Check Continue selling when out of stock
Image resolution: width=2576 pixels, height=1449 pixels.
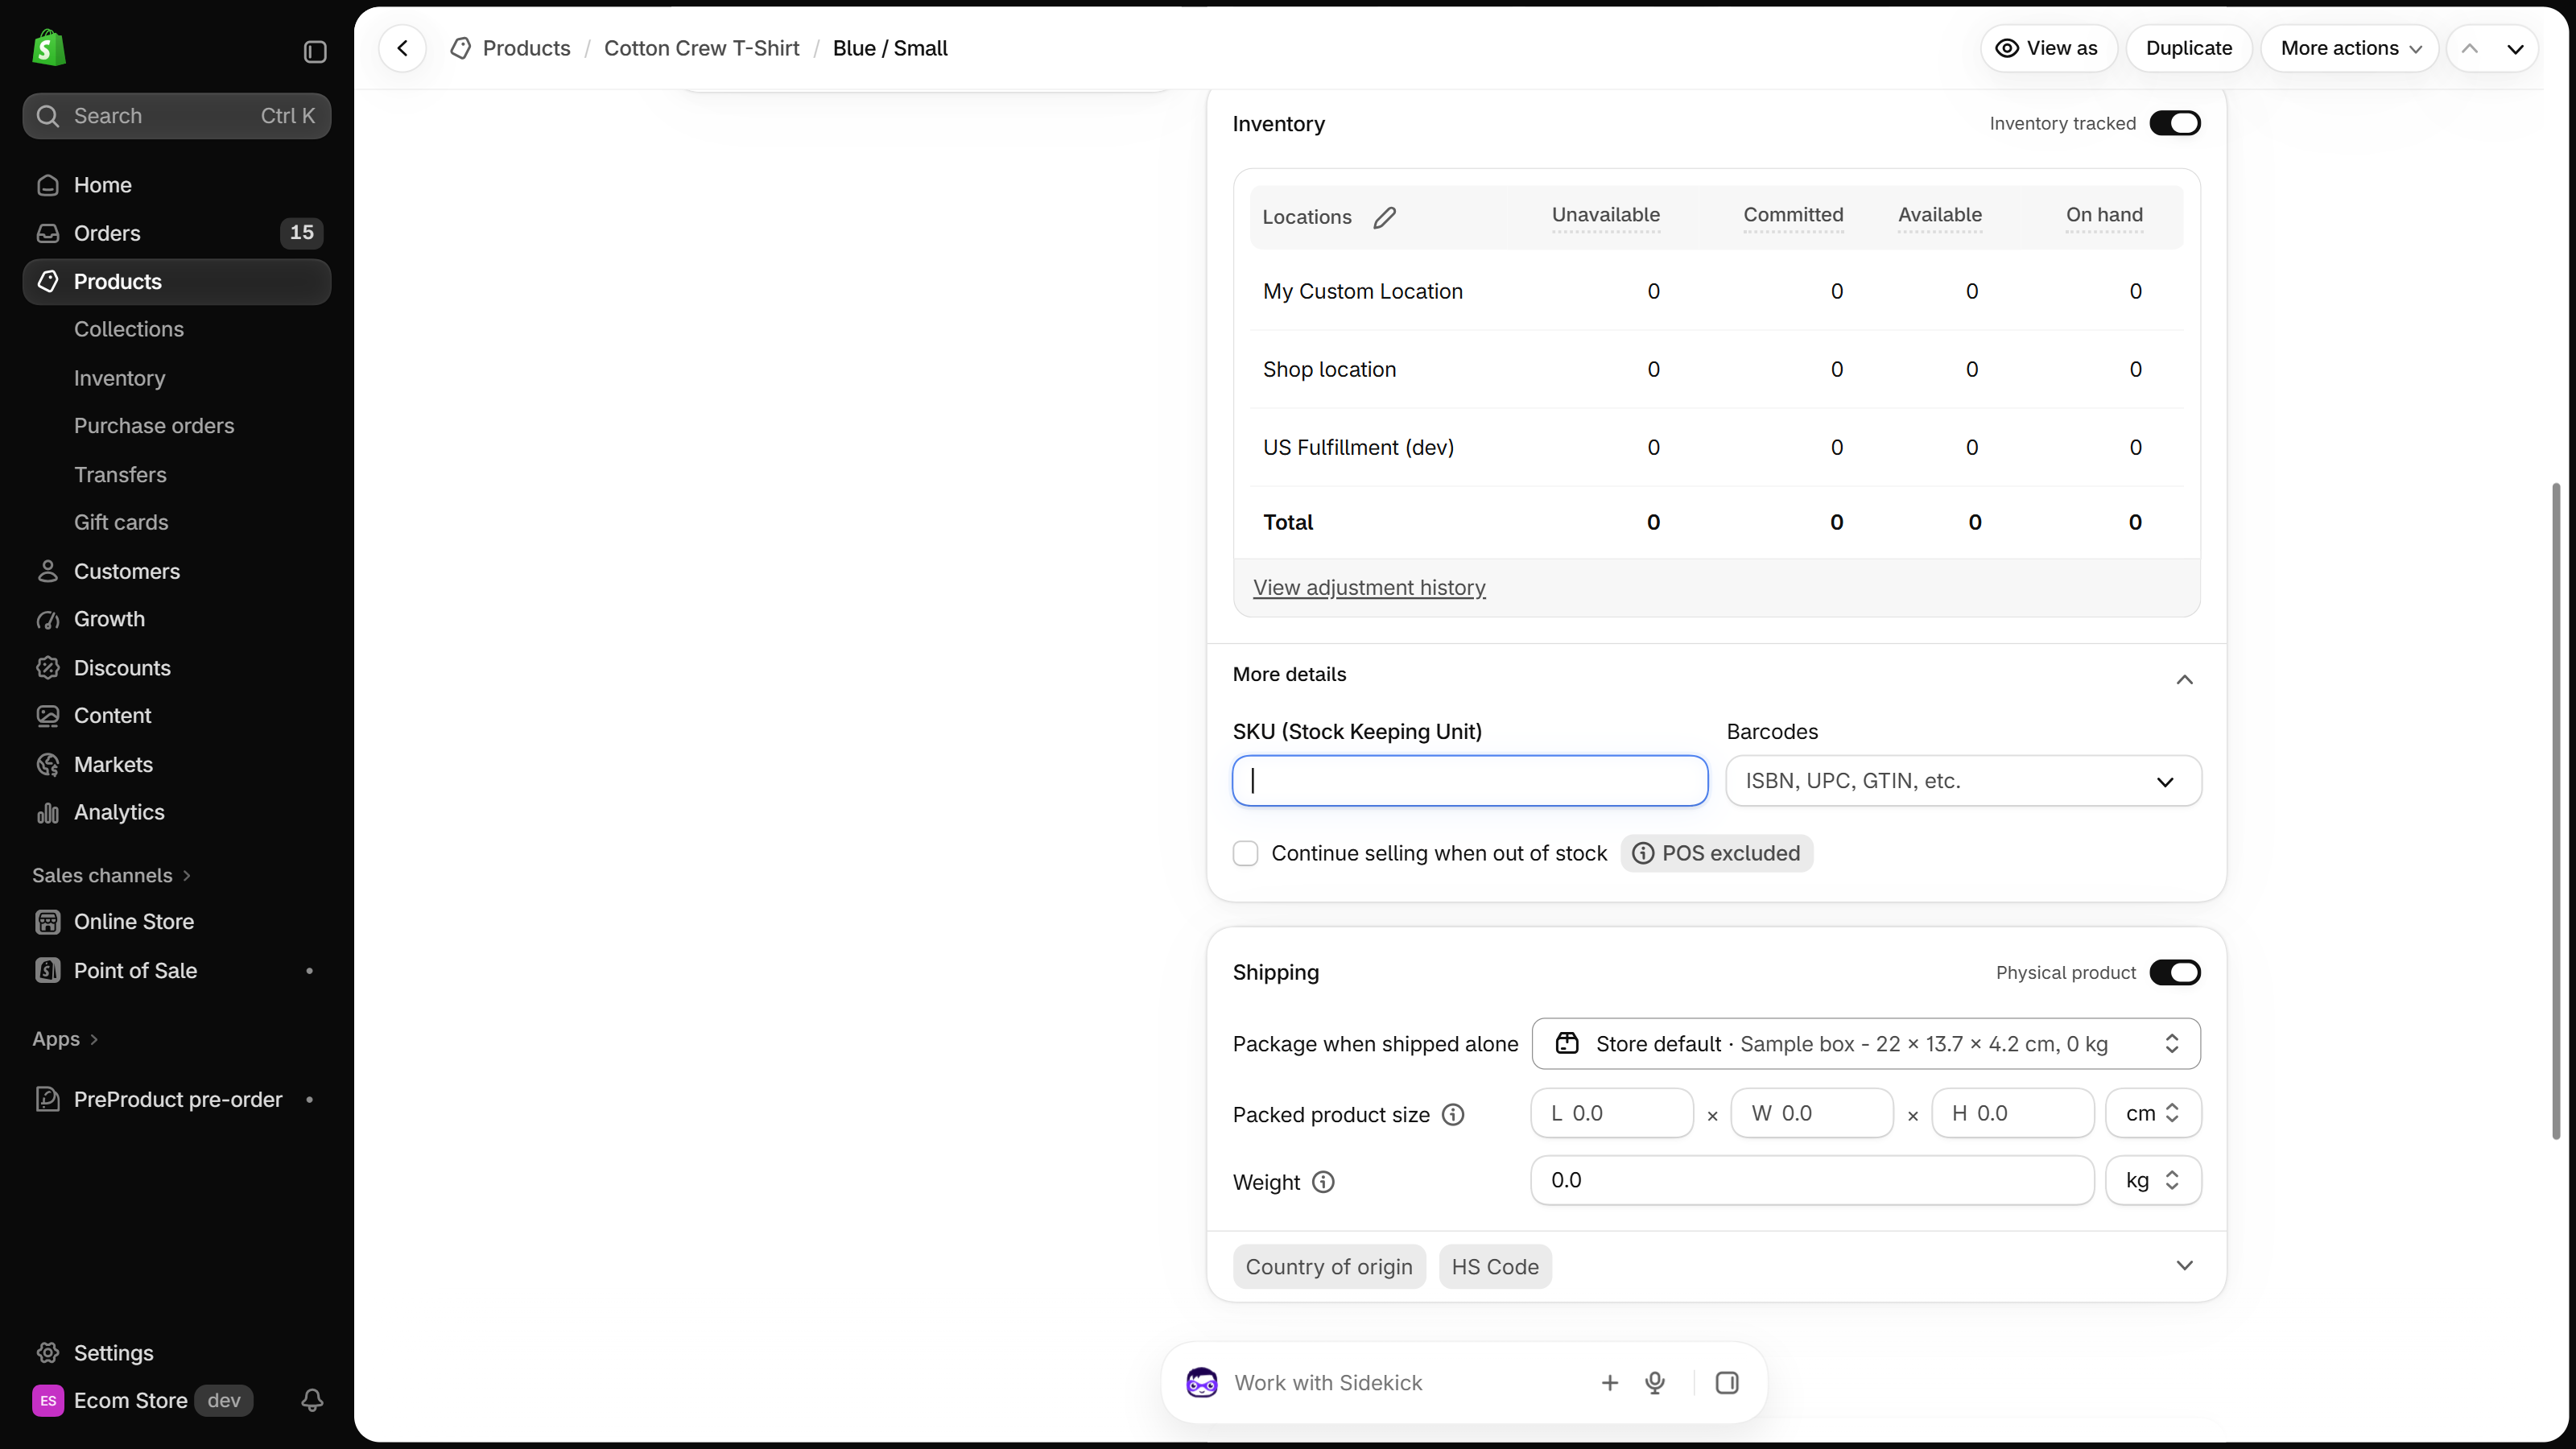pos(1245,853)
